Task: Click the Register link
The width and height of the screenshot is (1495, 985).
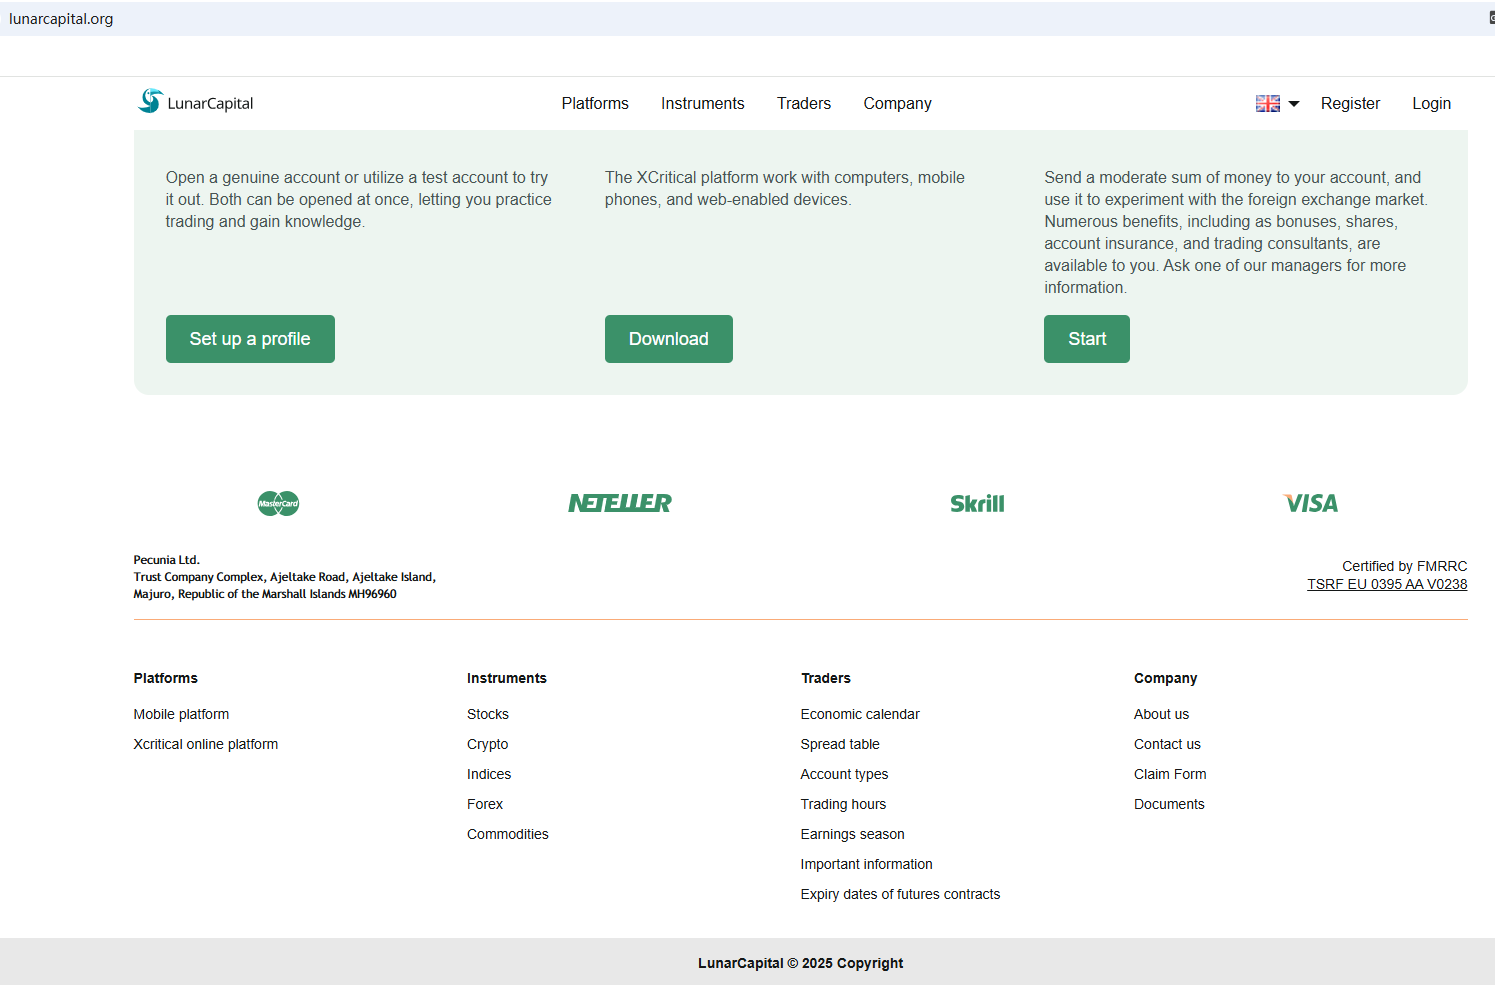Action: [x=1350, y=103]
